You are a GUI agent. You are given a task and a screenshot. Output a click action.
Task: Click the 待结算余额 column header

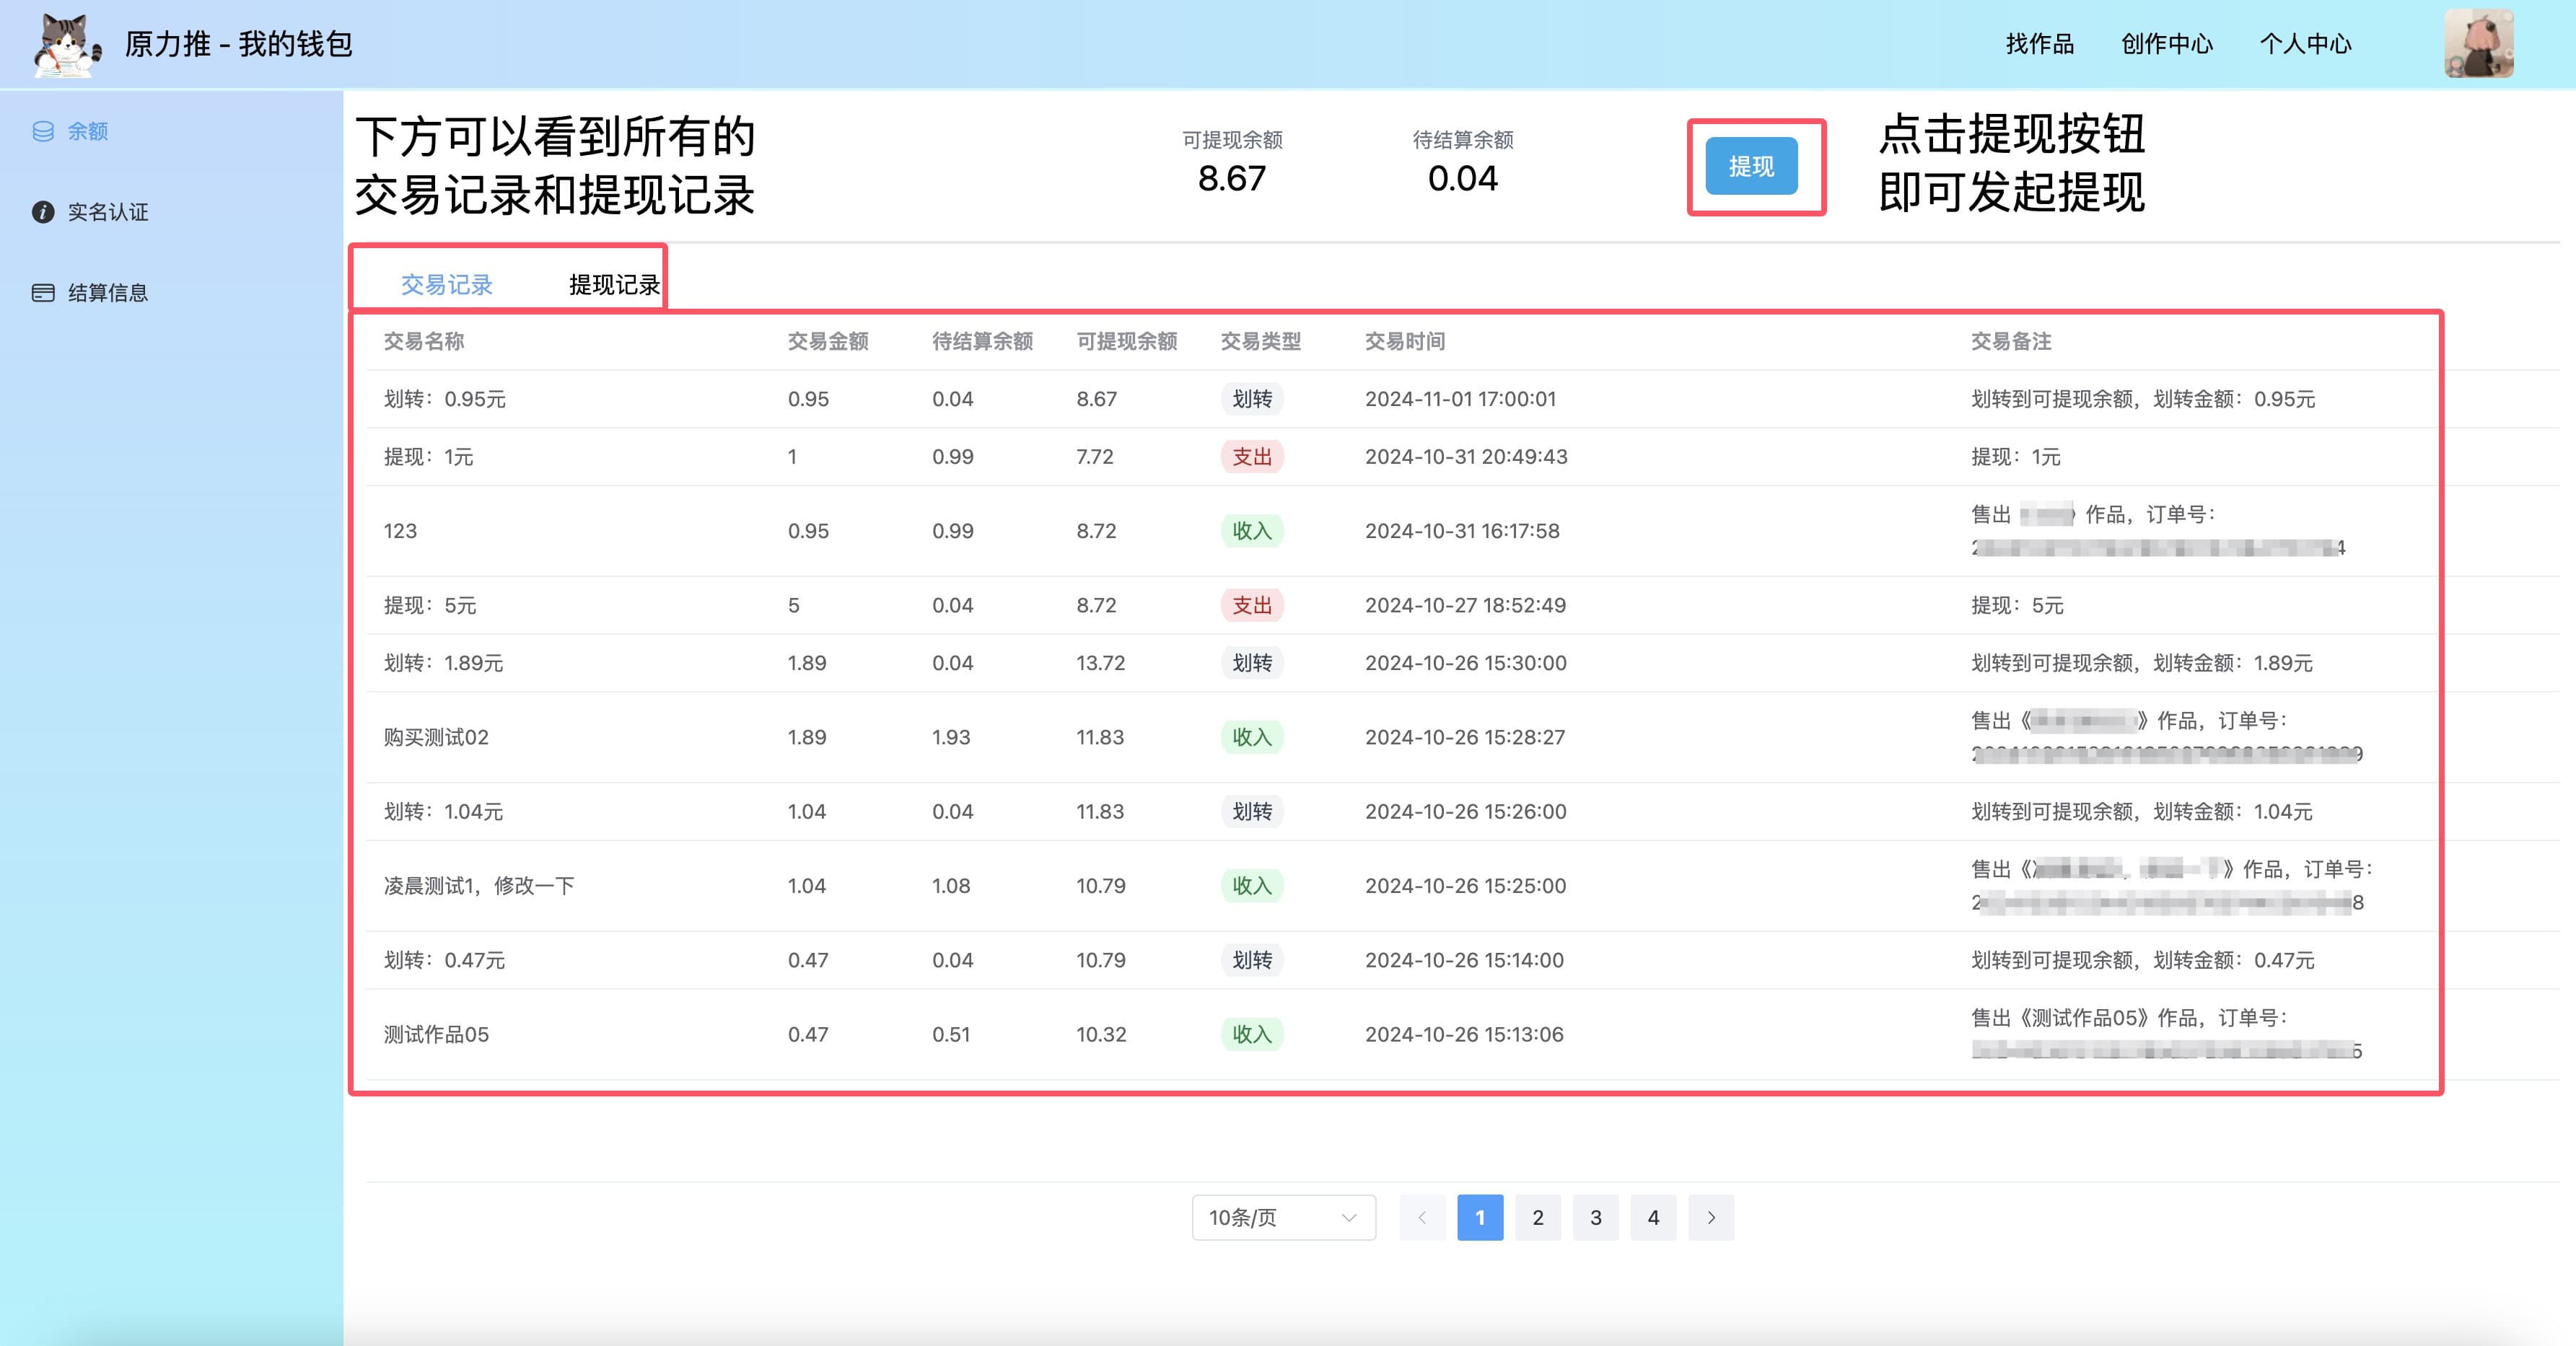(982, 341)
